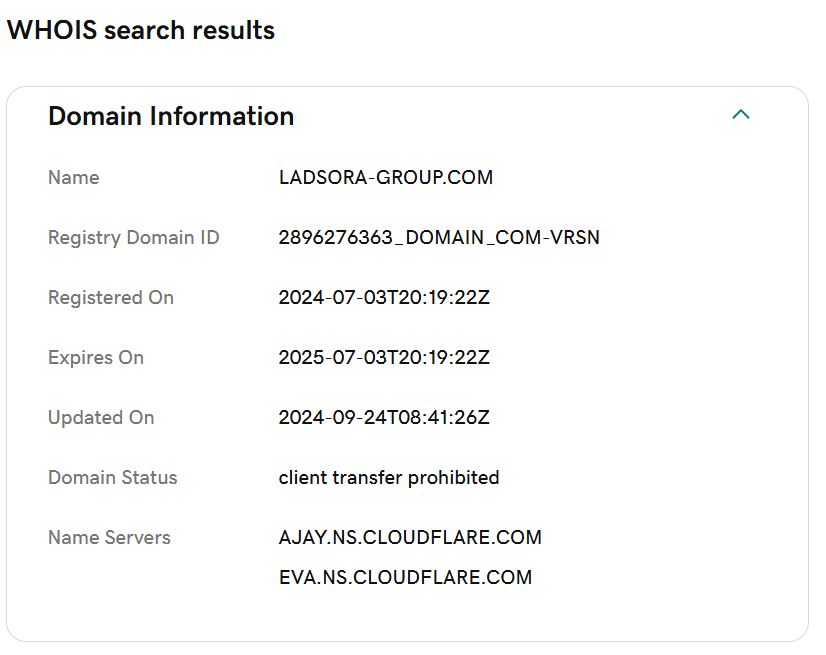Click the Domain Status label
The width and height of the screenshot is (826, 655).
(112, 478)
